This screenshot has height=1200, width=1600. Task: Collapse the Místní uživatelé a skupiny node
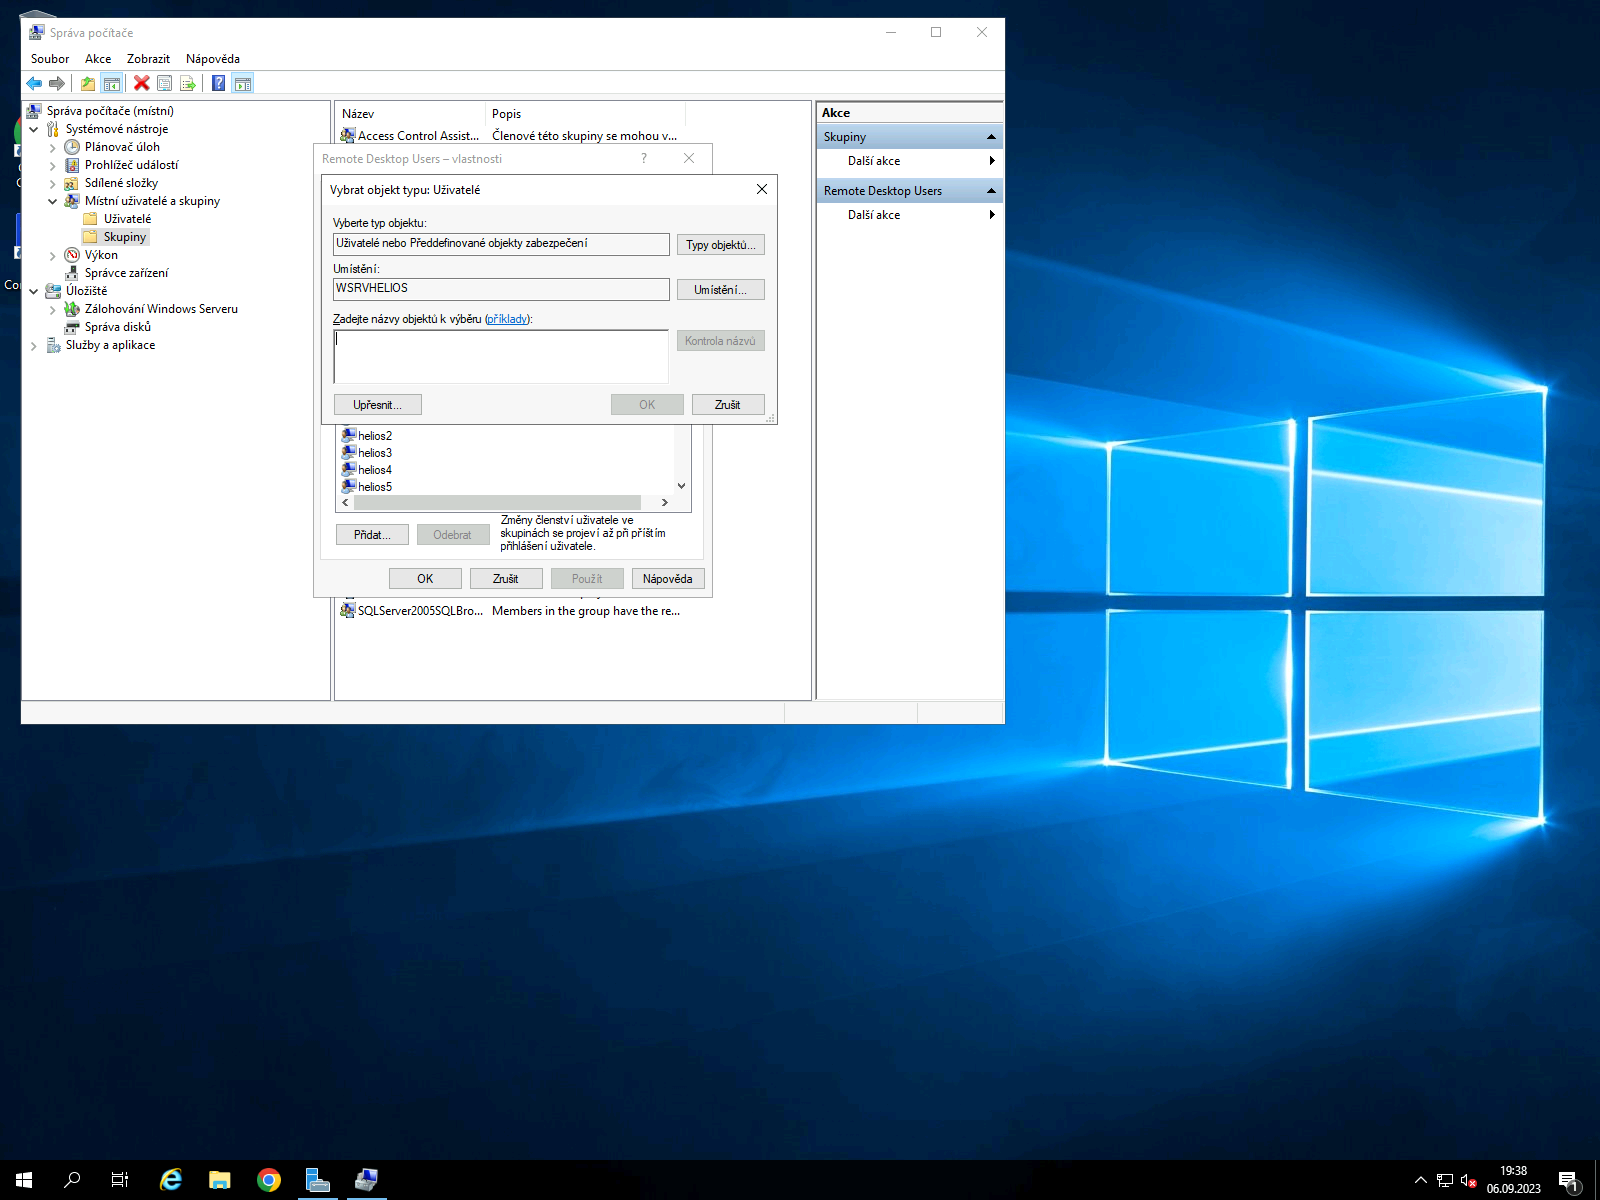53,201
